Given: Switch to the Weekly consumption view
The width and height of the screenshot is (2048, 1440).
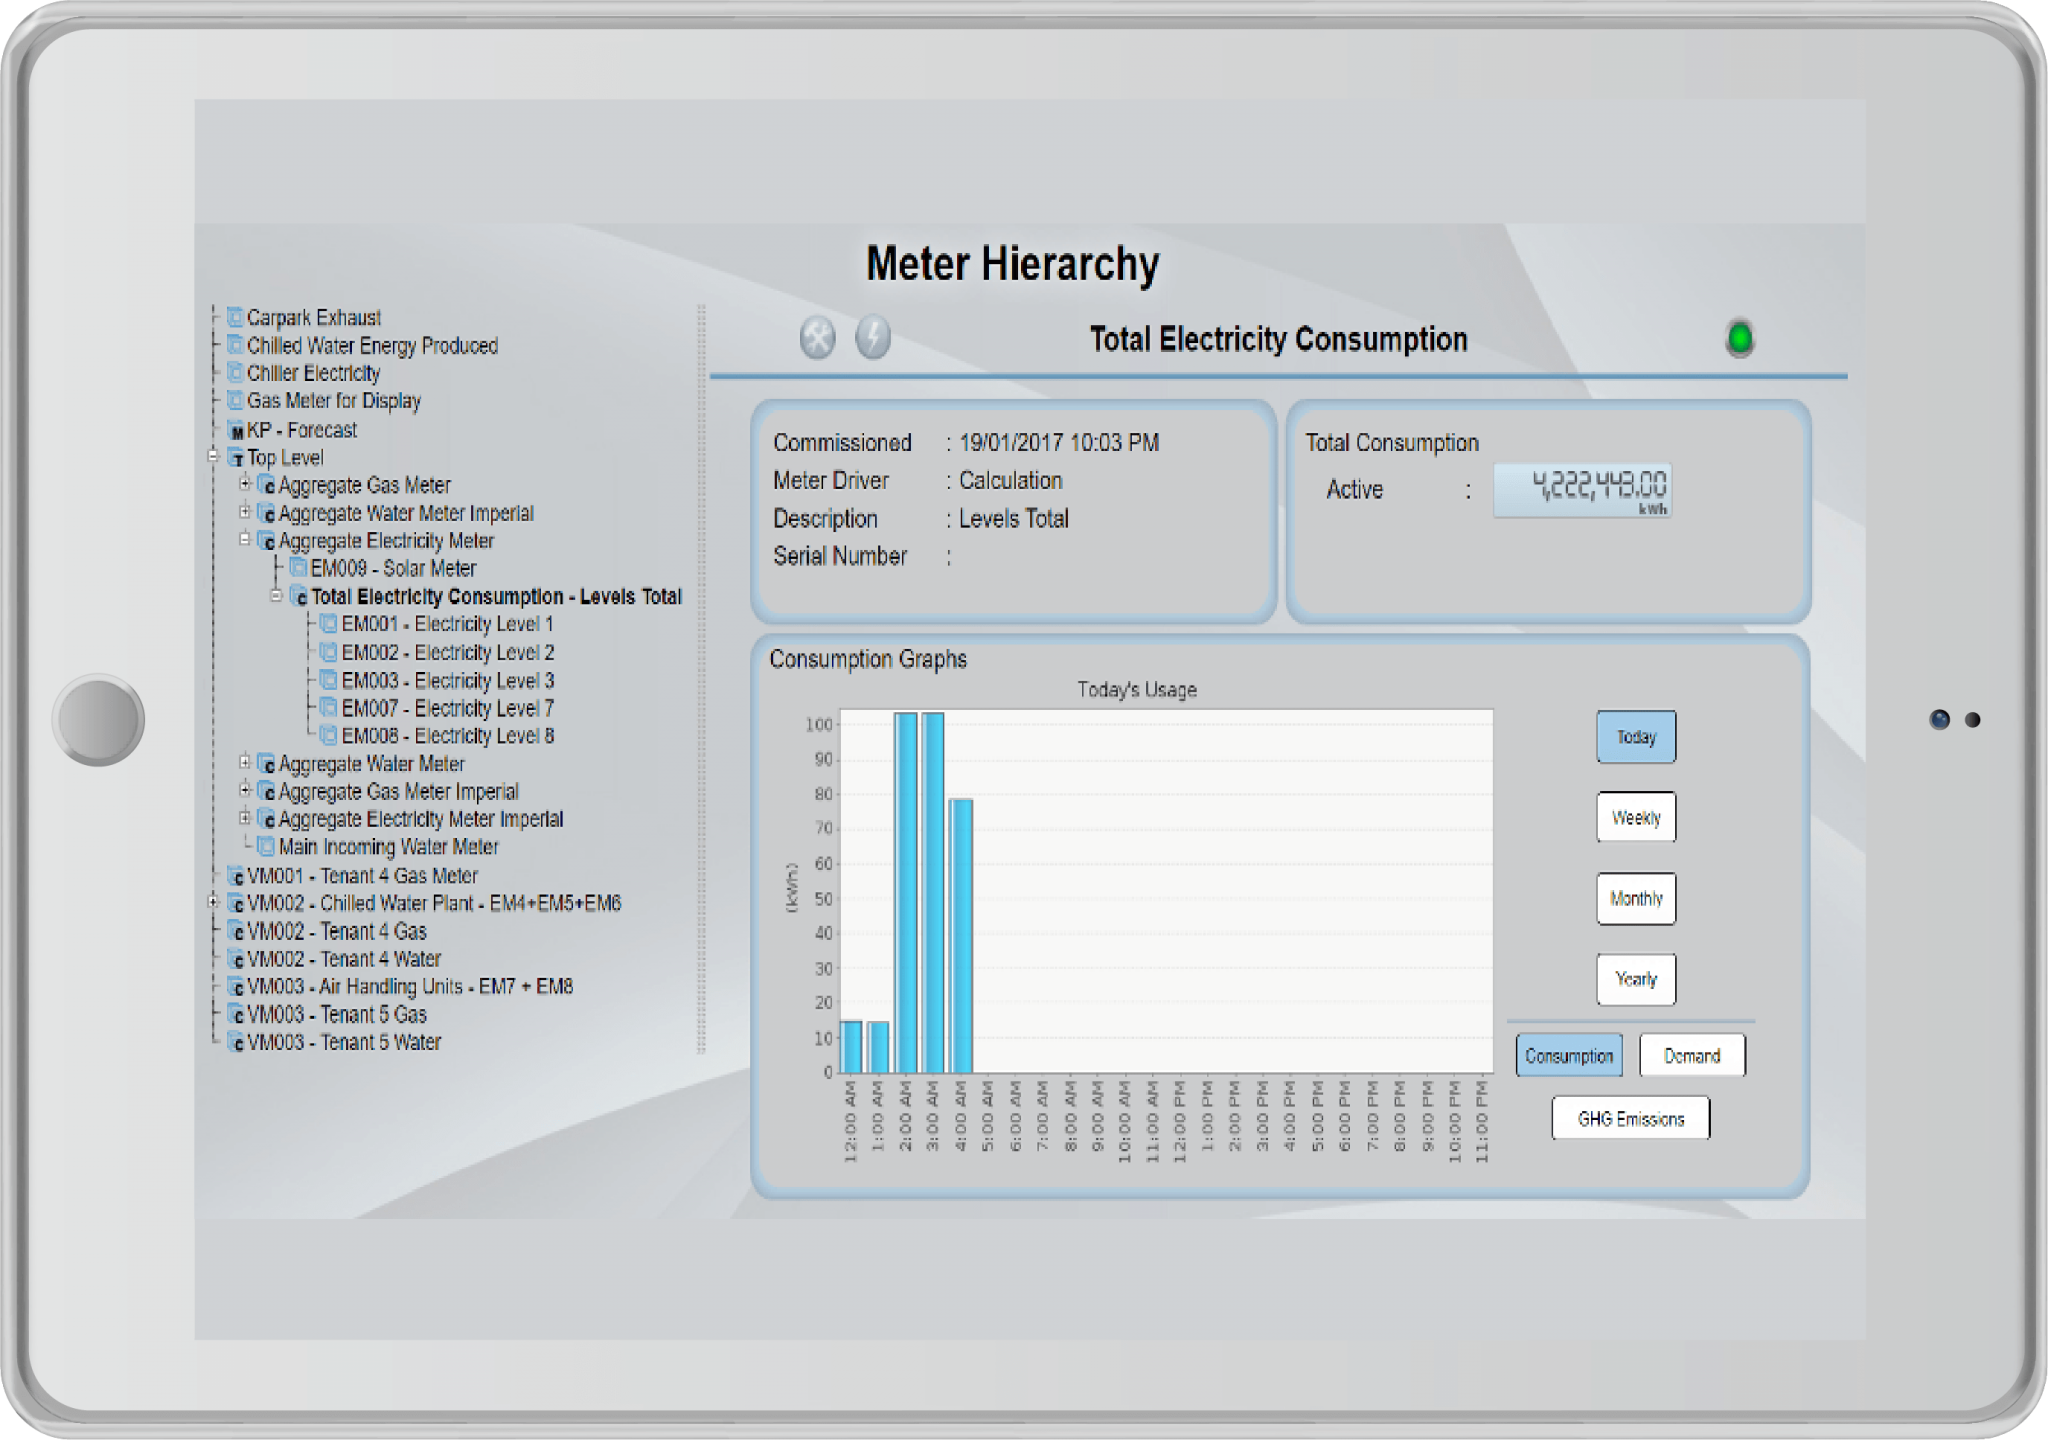Looking at the screenshot, I should click(x=1636, y=817).
